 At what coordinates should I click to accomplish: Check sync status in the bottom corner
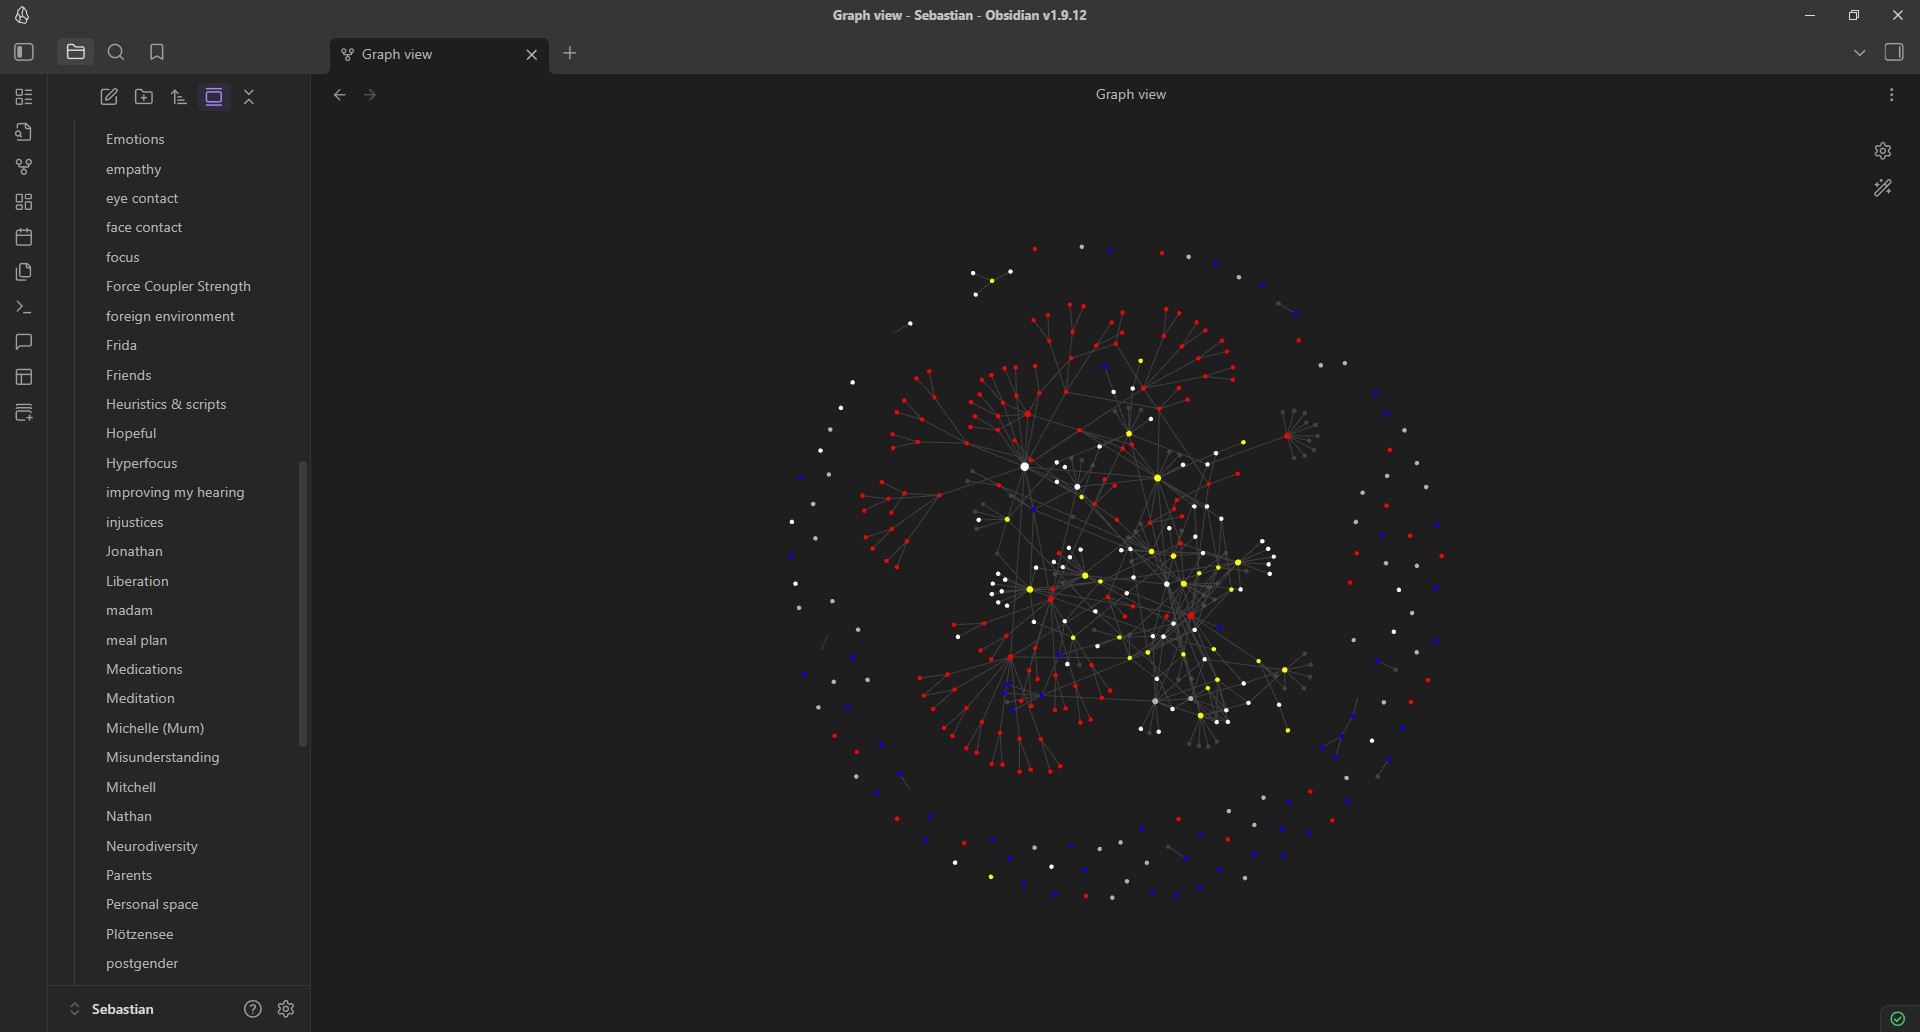click(1897, 1019)
